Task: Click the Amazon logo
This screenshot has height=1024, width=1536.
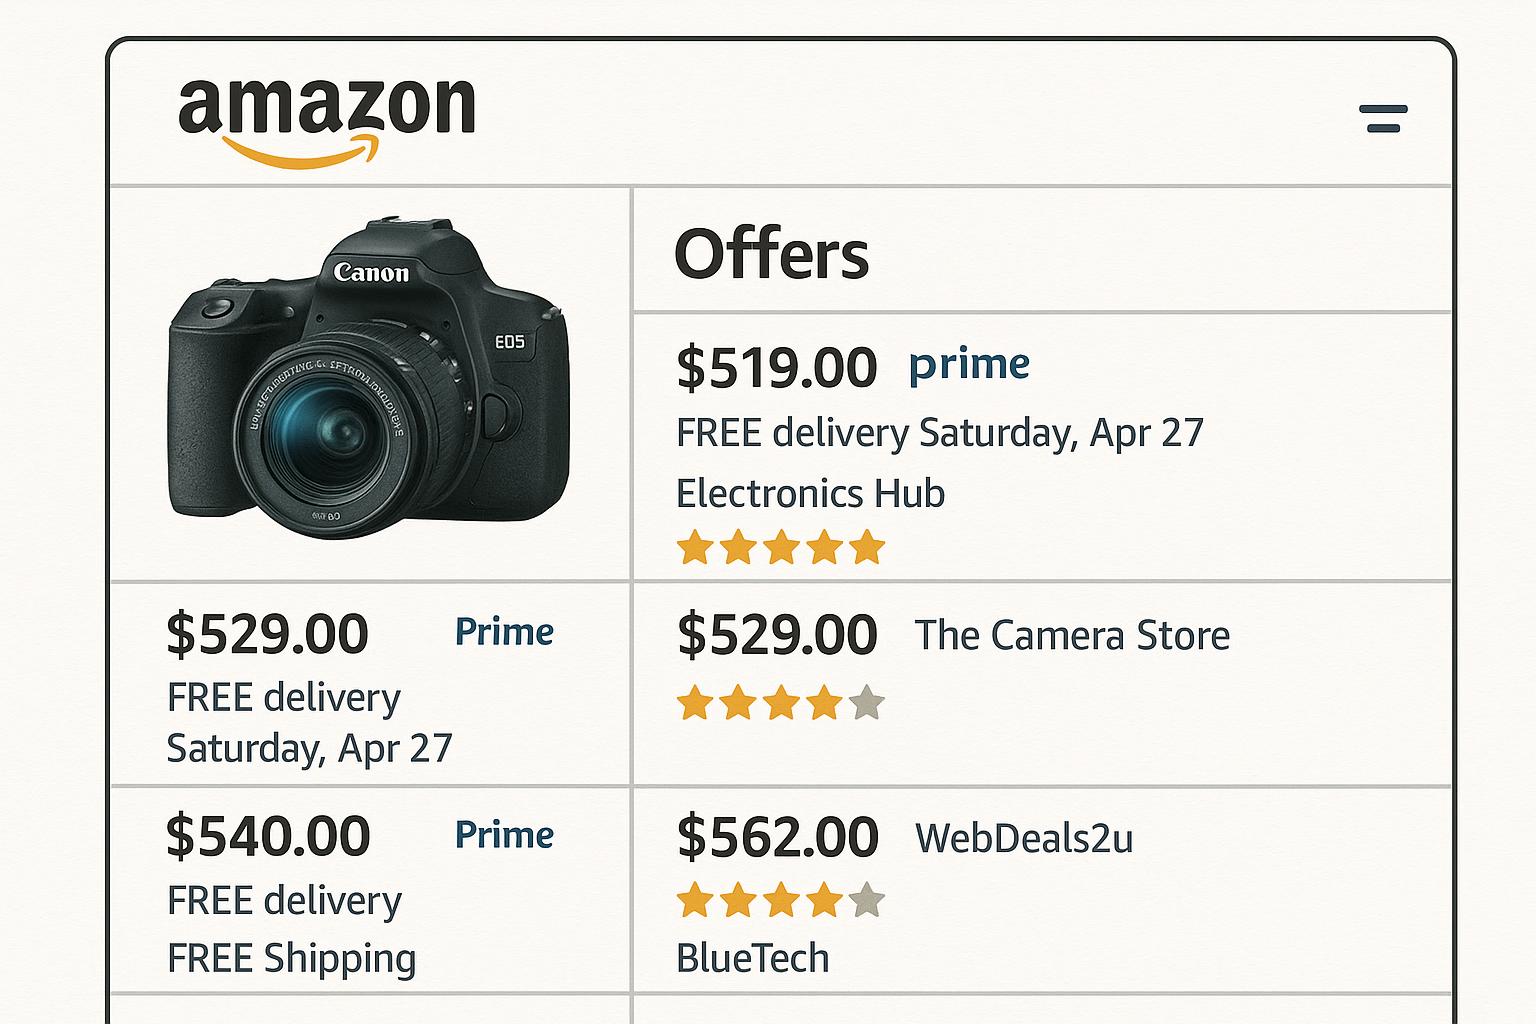Action: pyautogui.click(x=324, y=115)
